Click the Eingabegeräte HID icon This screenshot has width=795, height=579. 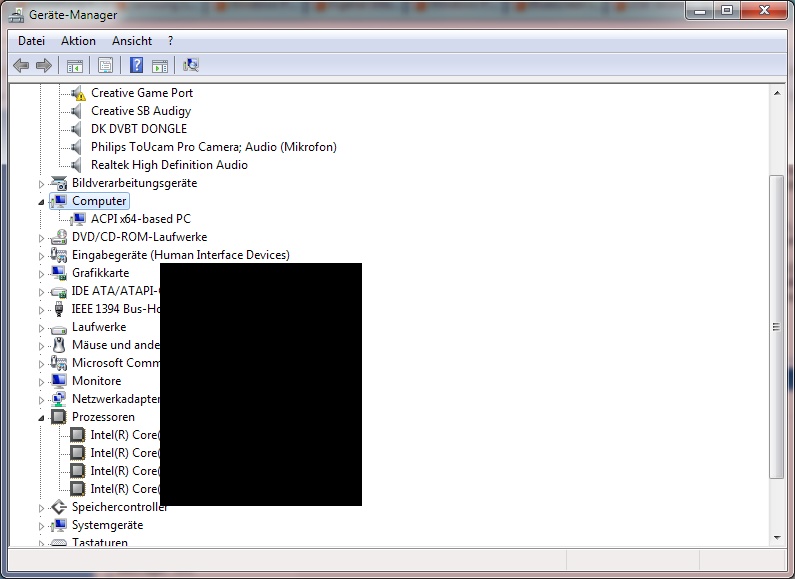coord(59,255)
